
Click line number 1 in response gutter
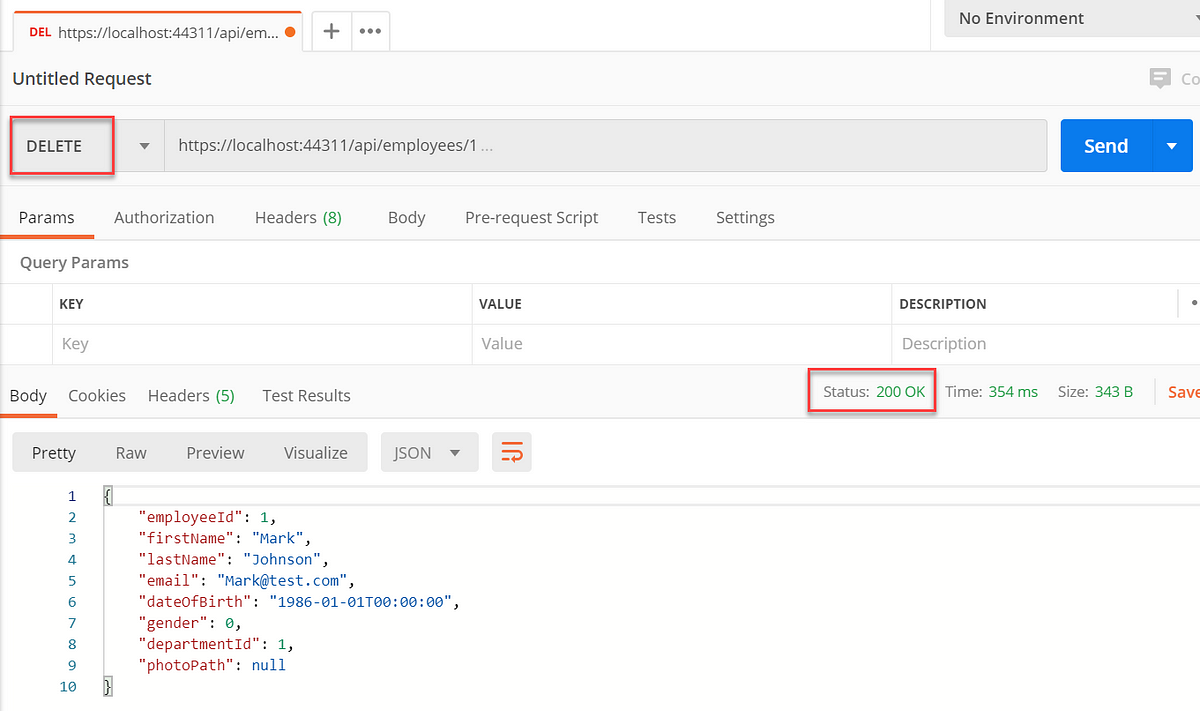point(71,496)
